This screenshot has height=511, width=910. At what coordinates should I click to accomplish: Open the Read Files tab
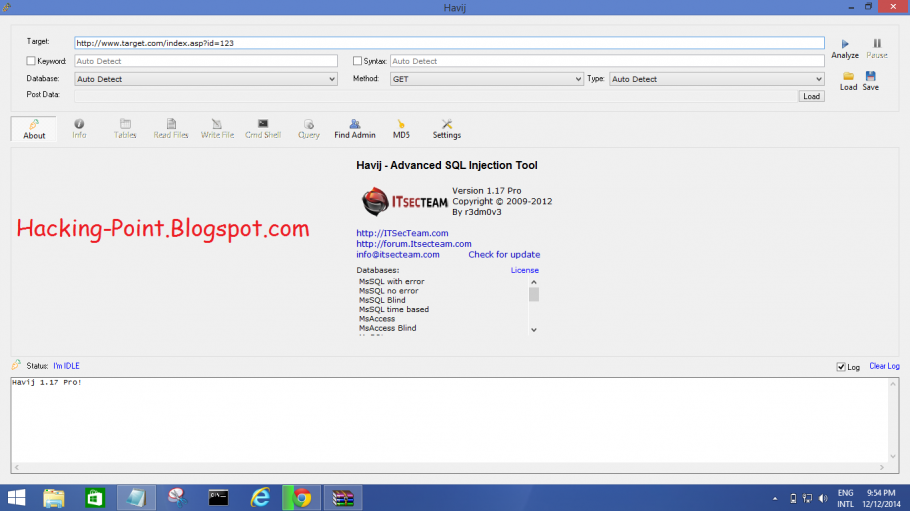(171, 129)
